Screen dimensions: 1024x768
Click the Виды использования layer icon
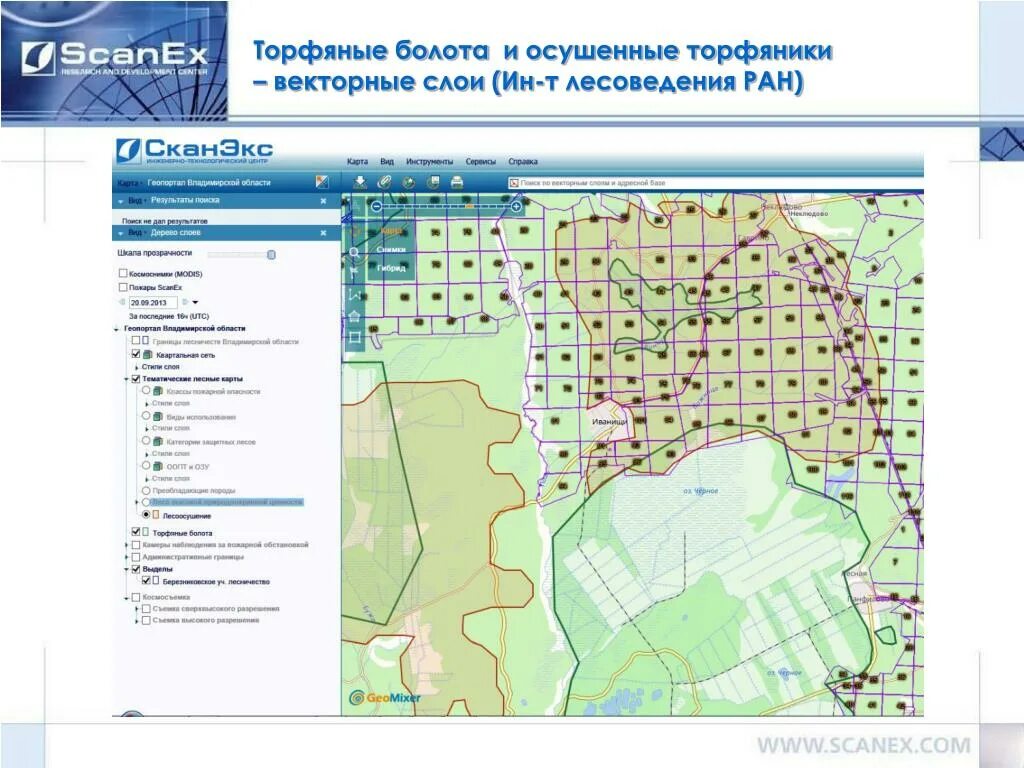158,417
